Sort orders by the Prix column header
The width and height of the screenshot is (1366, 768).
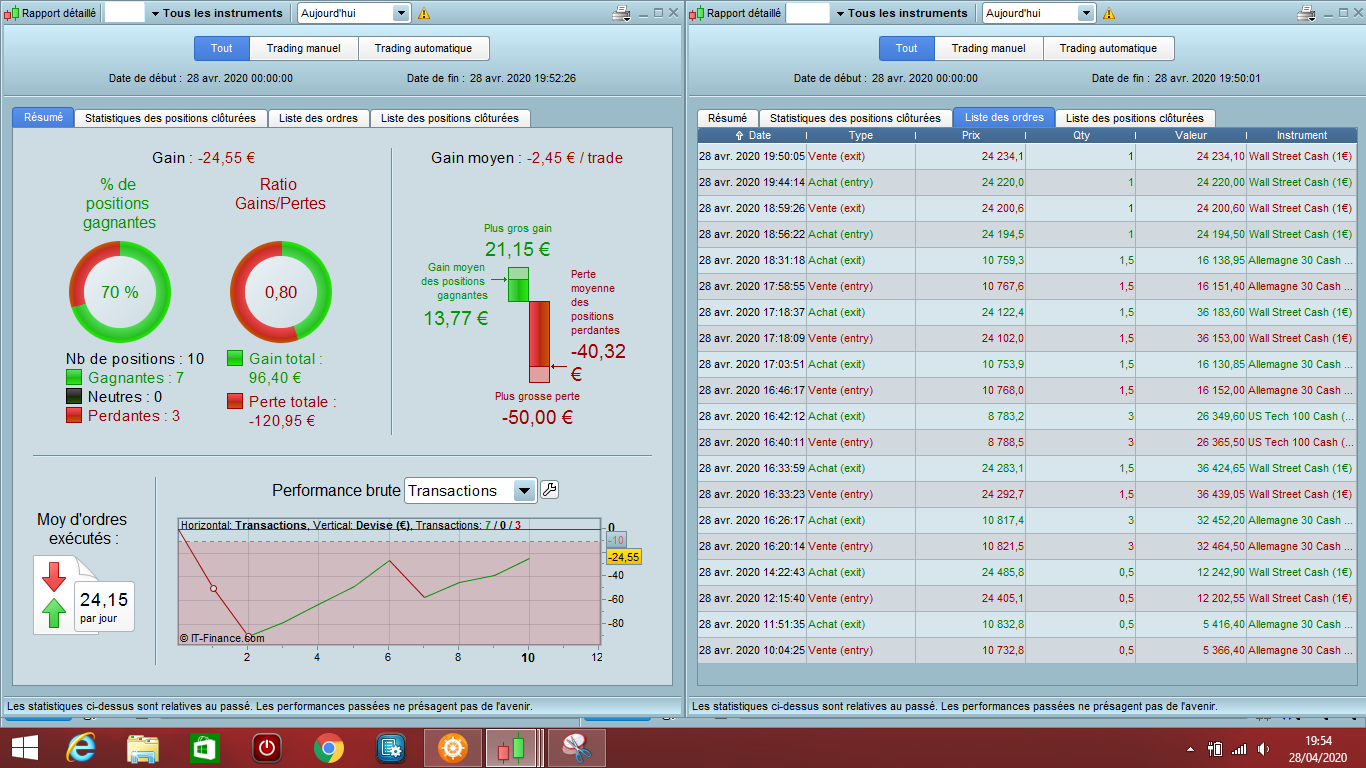point(971,135)
